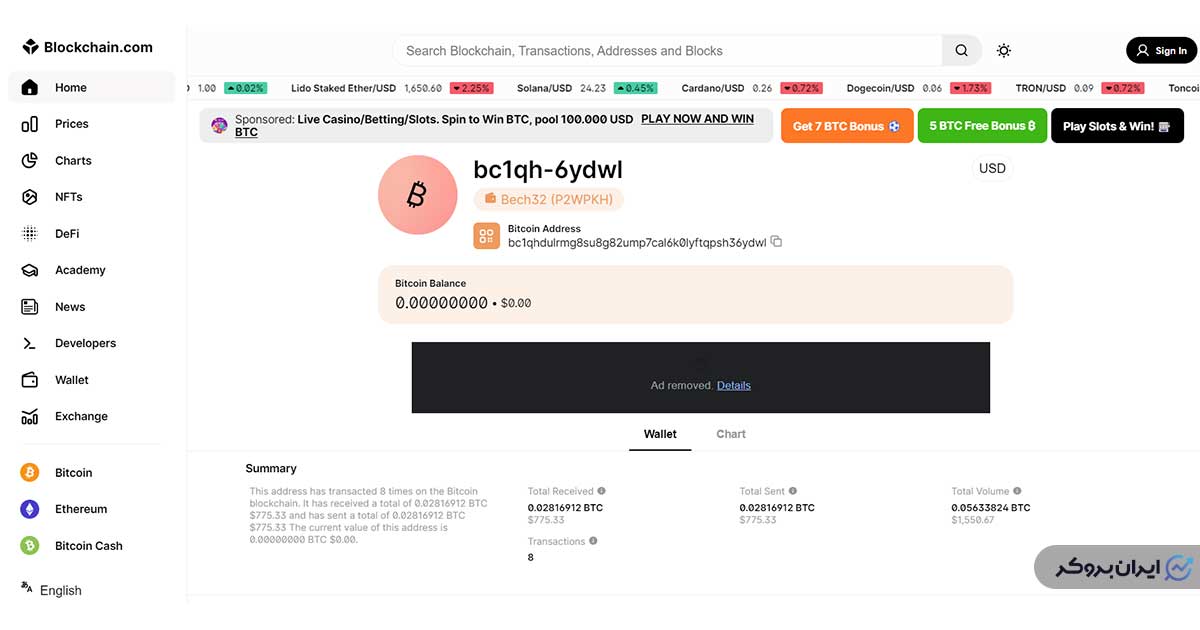Click PLAY NOW AND WIN BTC link
Image resolution: width=1200 pixels, height=630 pixels.
[x=495, y=125]
